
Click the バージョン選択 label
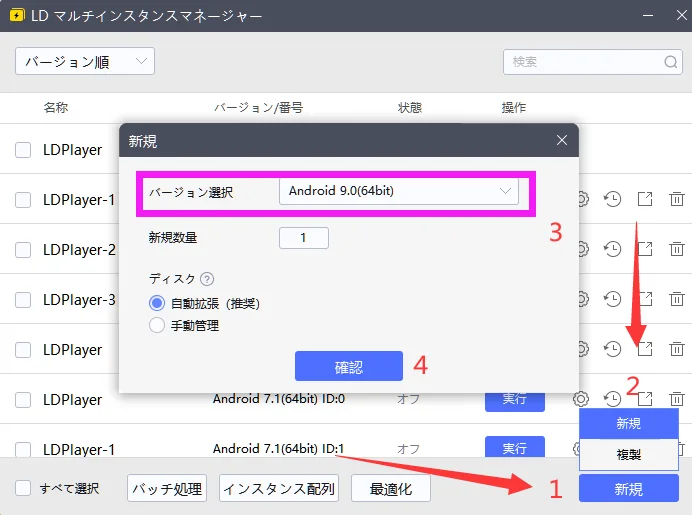191,192
